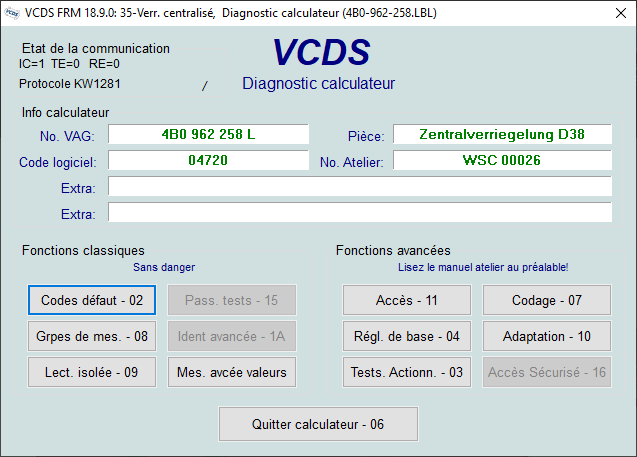Click the first empty Extra field
Viewport: 637px width, 457px height.
click(x=360, y=186)
